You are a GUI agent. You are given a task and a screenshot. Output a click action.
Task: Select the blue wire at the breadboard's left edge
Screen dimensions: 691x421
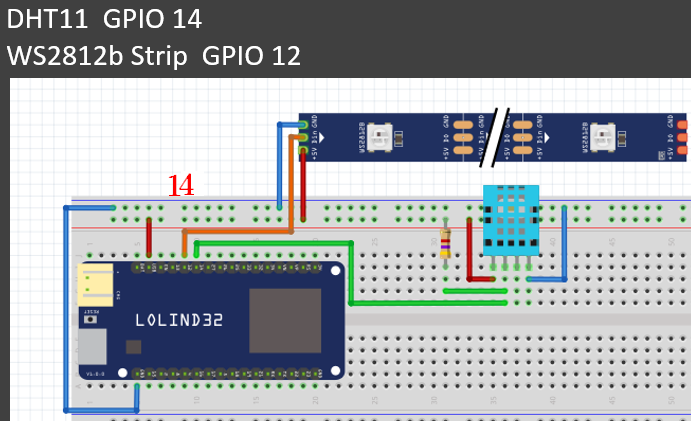click(x=66, y=310)
